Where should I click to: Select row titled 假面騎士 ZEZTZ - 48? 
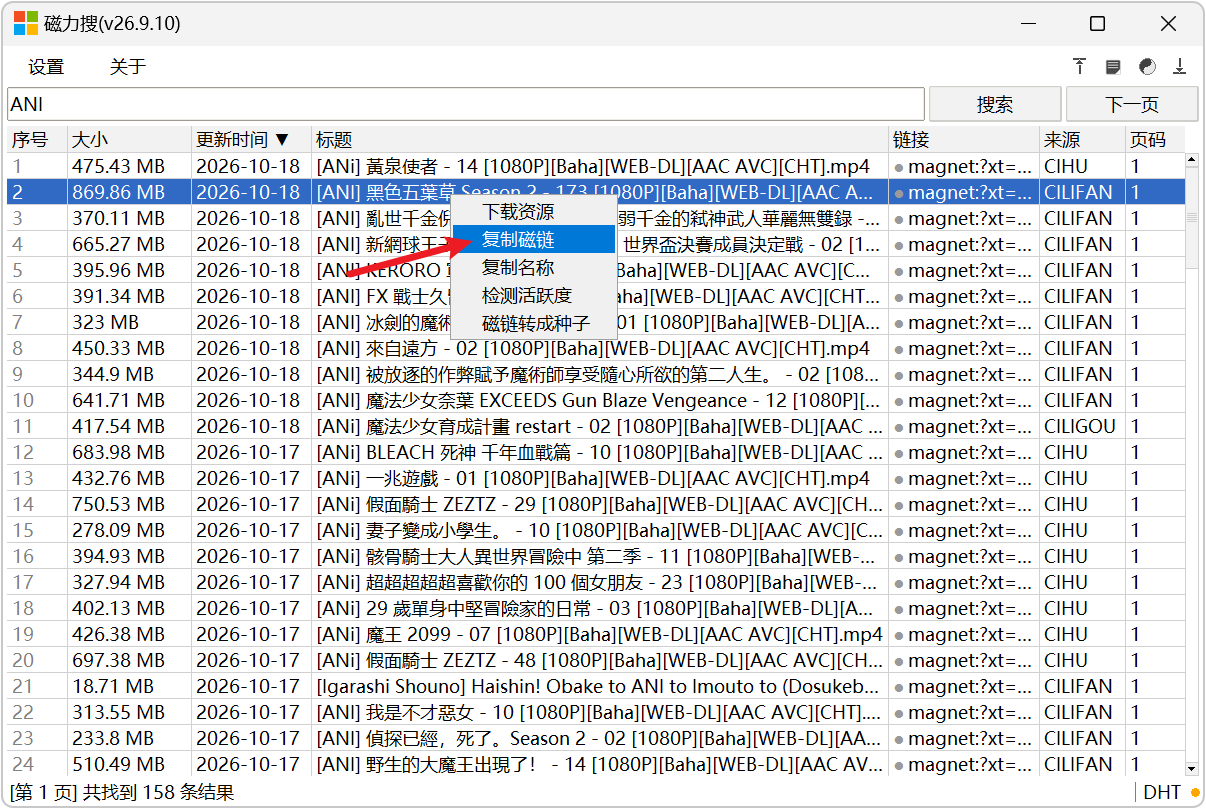595,660
